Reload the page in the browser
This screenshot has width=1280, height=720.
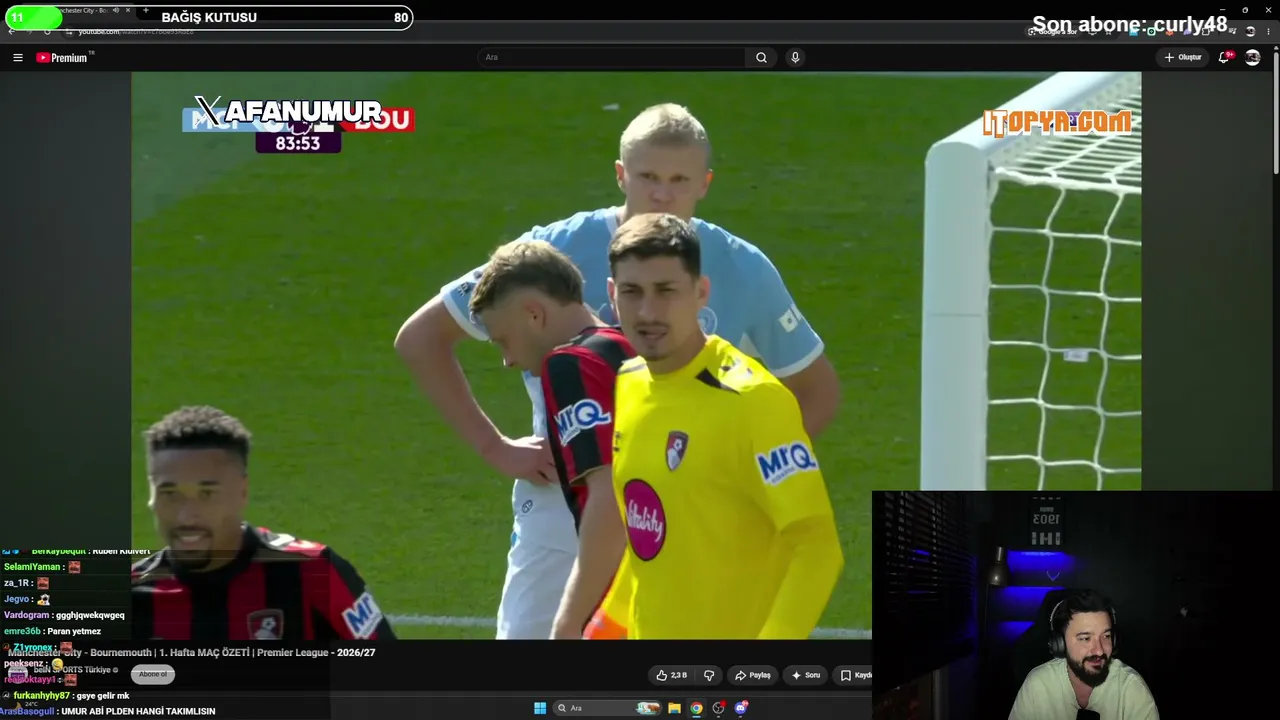[46, 31]
